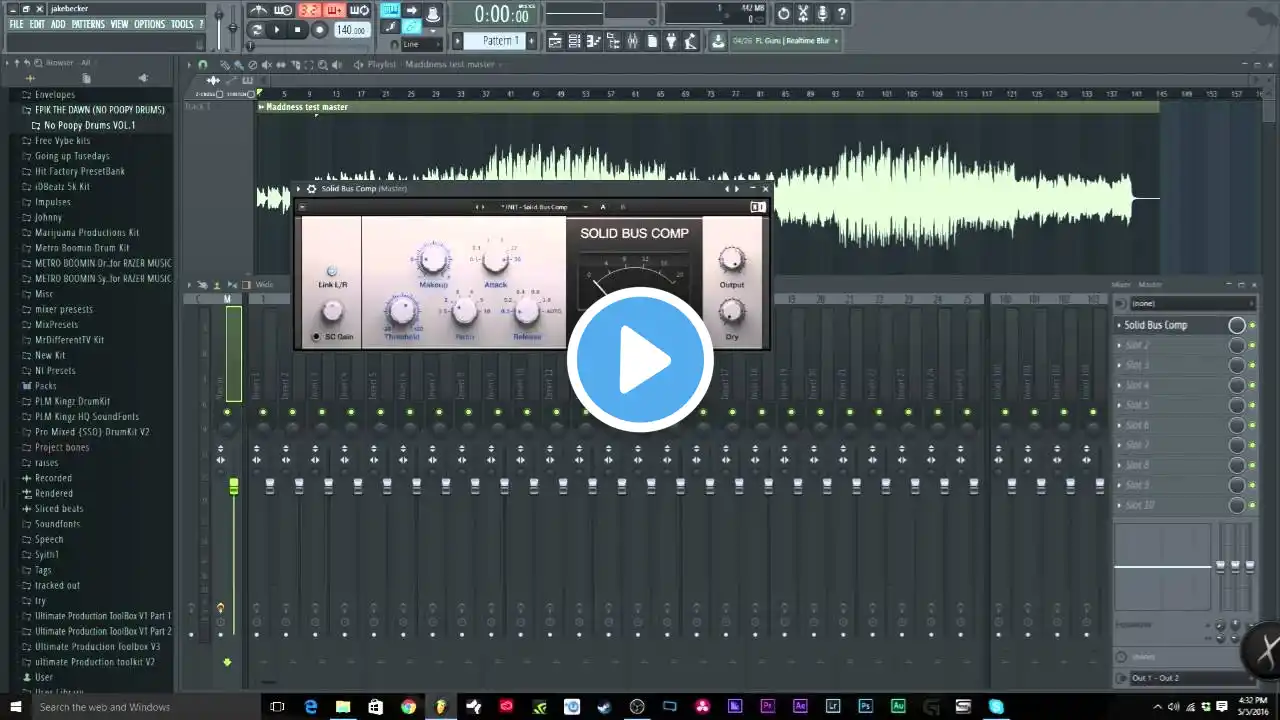The image size is (1280, 720).
Task: Open the plugin picker plug icon
Action: (671, 41)
